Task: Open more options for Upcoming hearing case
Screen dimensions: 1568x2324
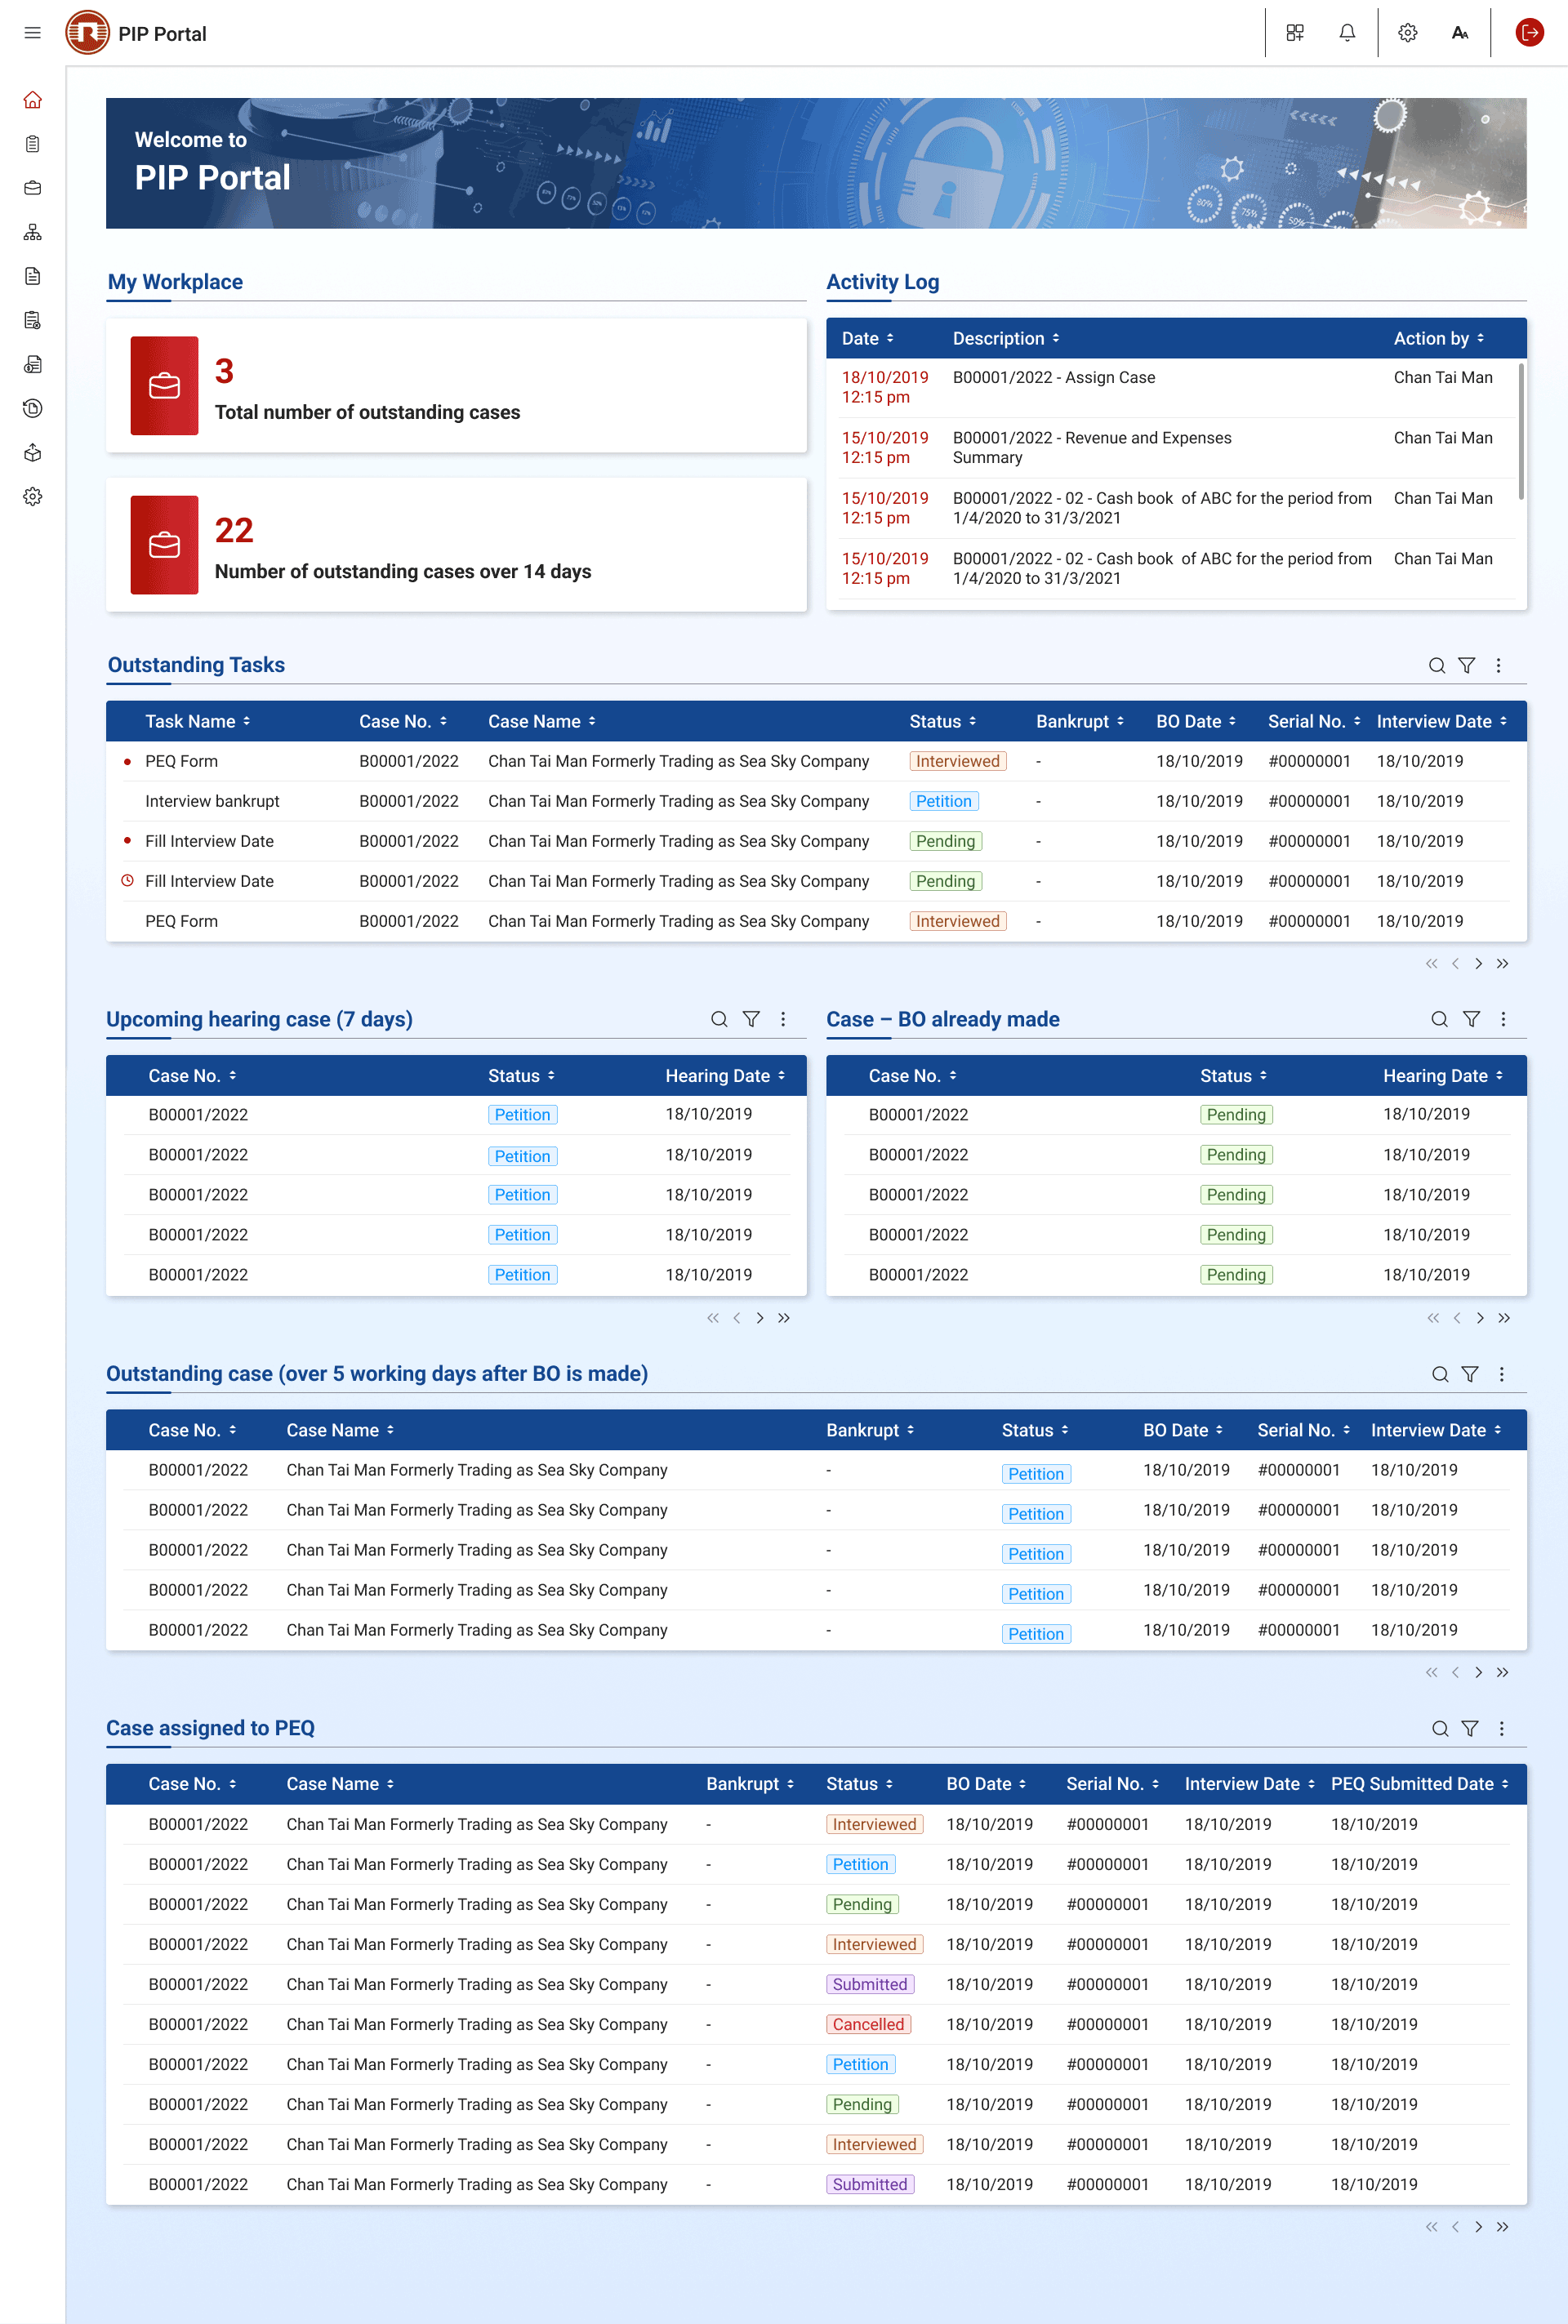Action: pyautogui.click(x=783, y=1019)
